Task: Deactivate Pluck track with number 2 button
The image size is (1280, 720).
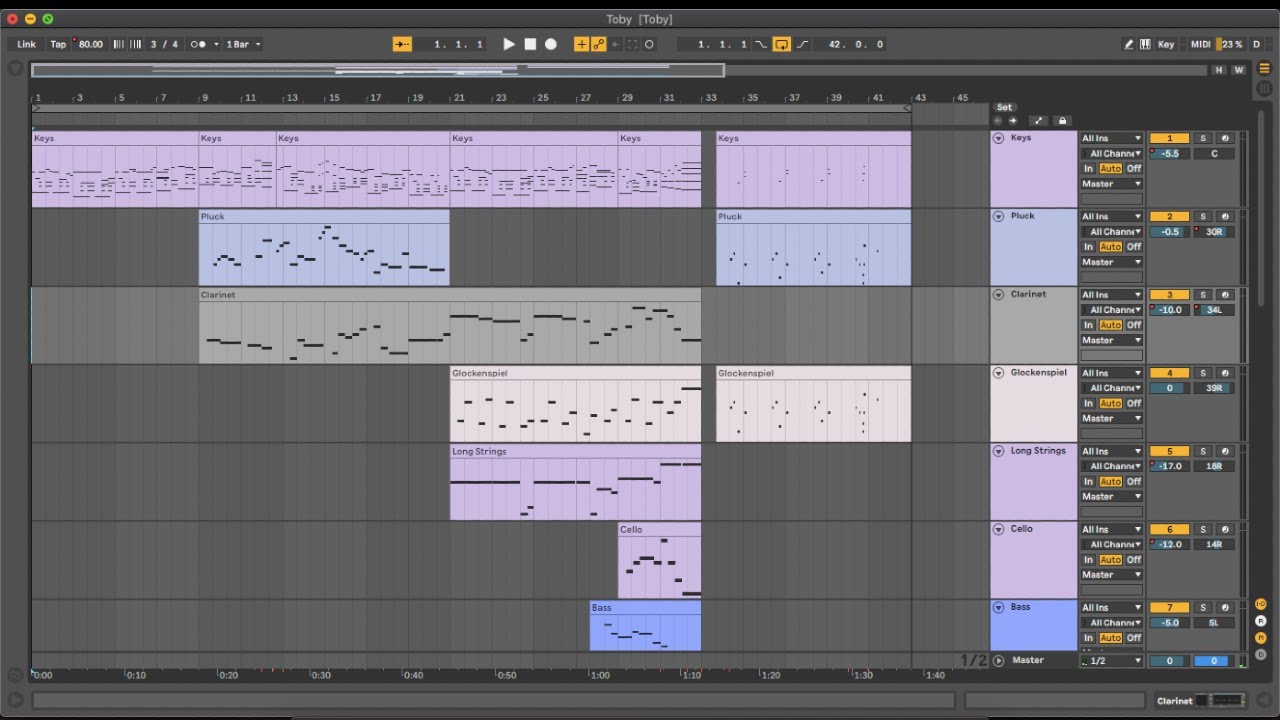Action: [x=1169, y=216]
